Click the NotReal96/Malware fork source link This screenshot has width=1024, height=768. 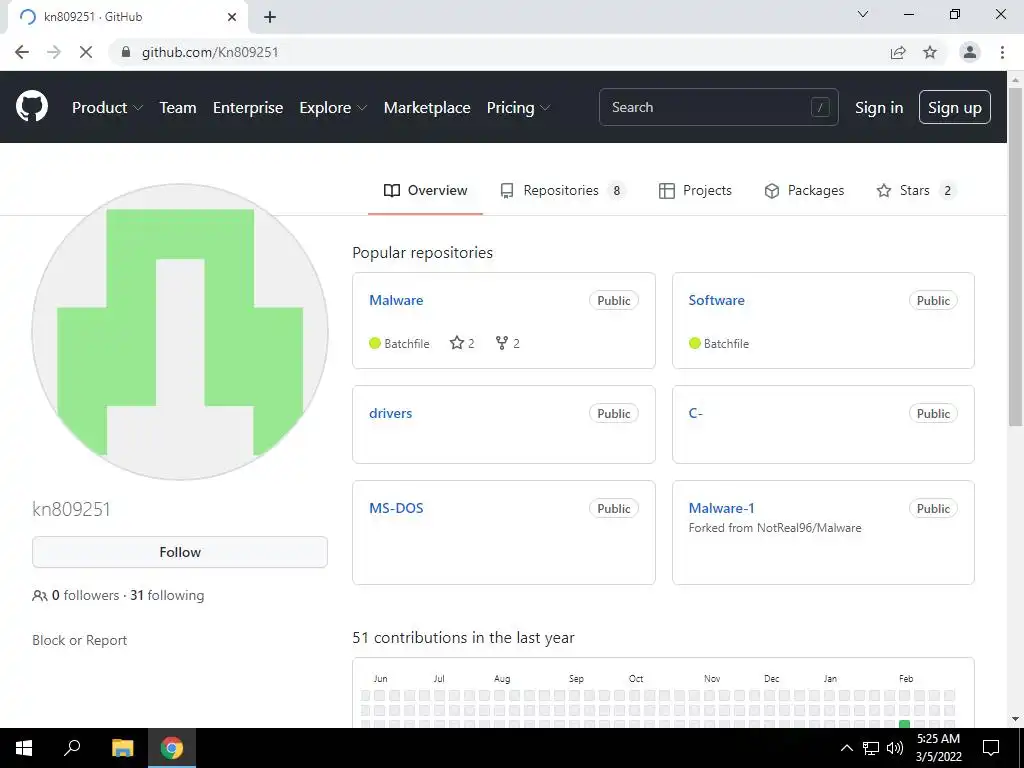(x=809, y=528)
